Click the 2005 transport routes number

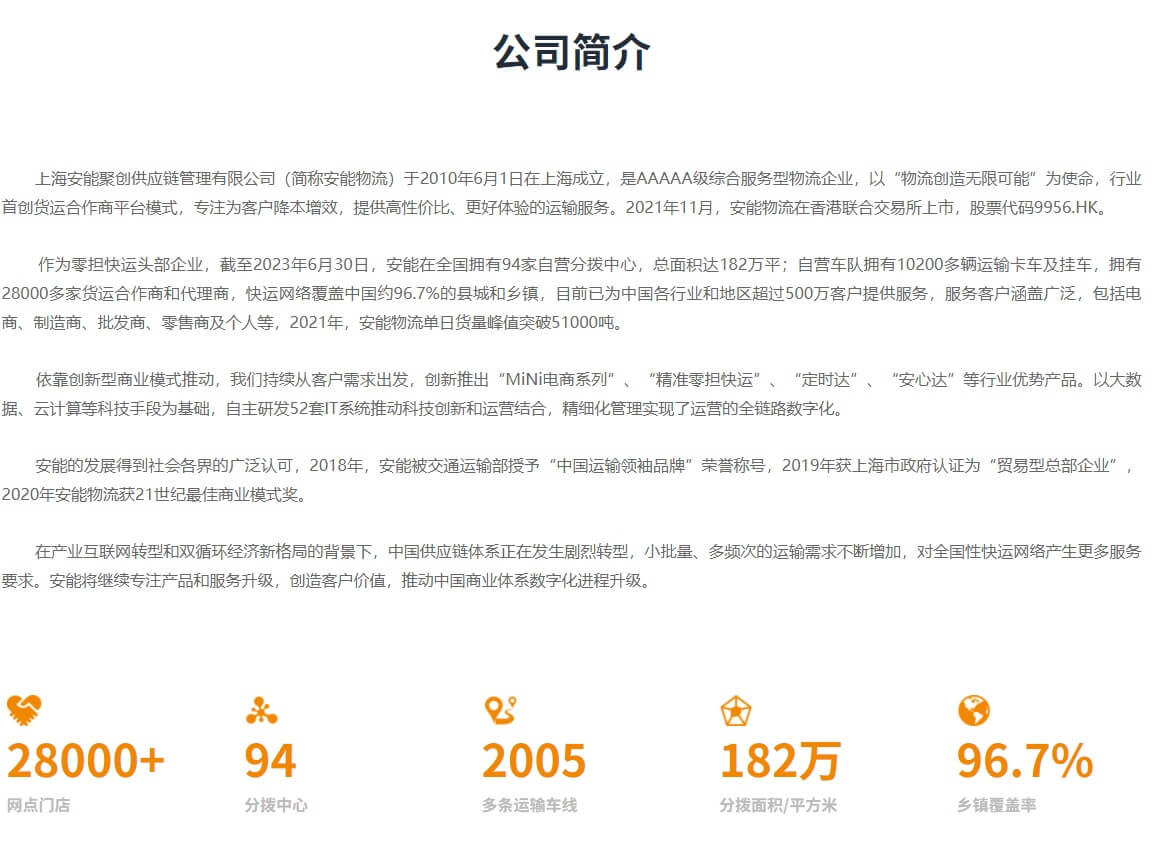tap(534, 761)
